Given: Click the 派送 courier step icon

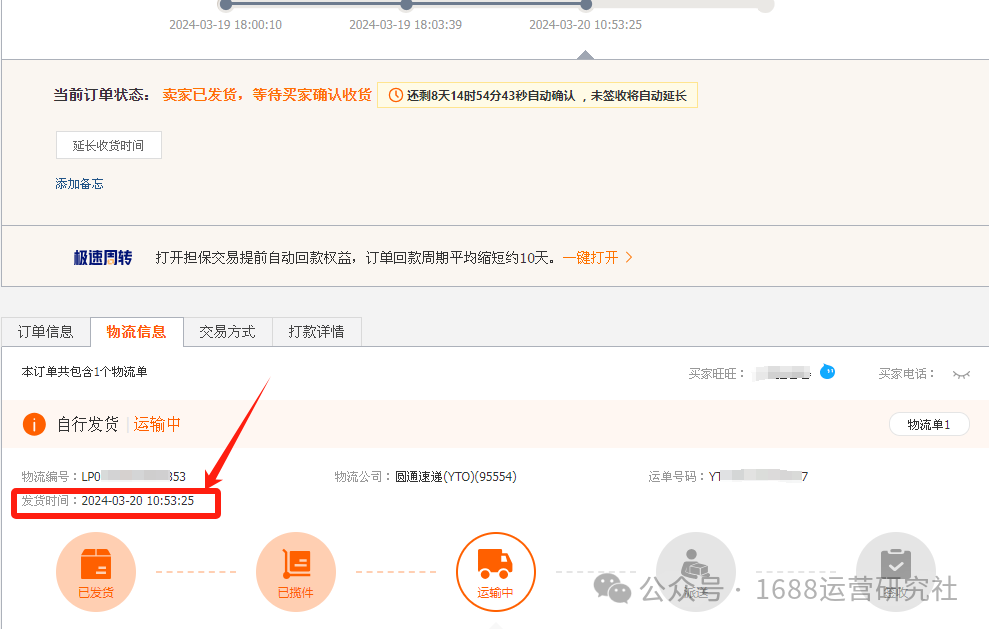Looking at the screenshot, I should [x=696, y=572].
